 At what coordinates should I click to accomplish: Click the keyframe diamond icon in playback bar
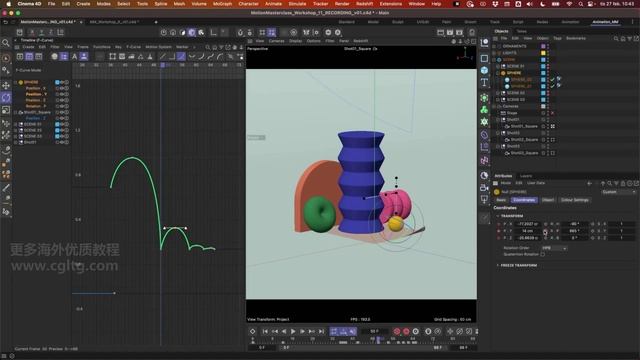pos(252,331)
